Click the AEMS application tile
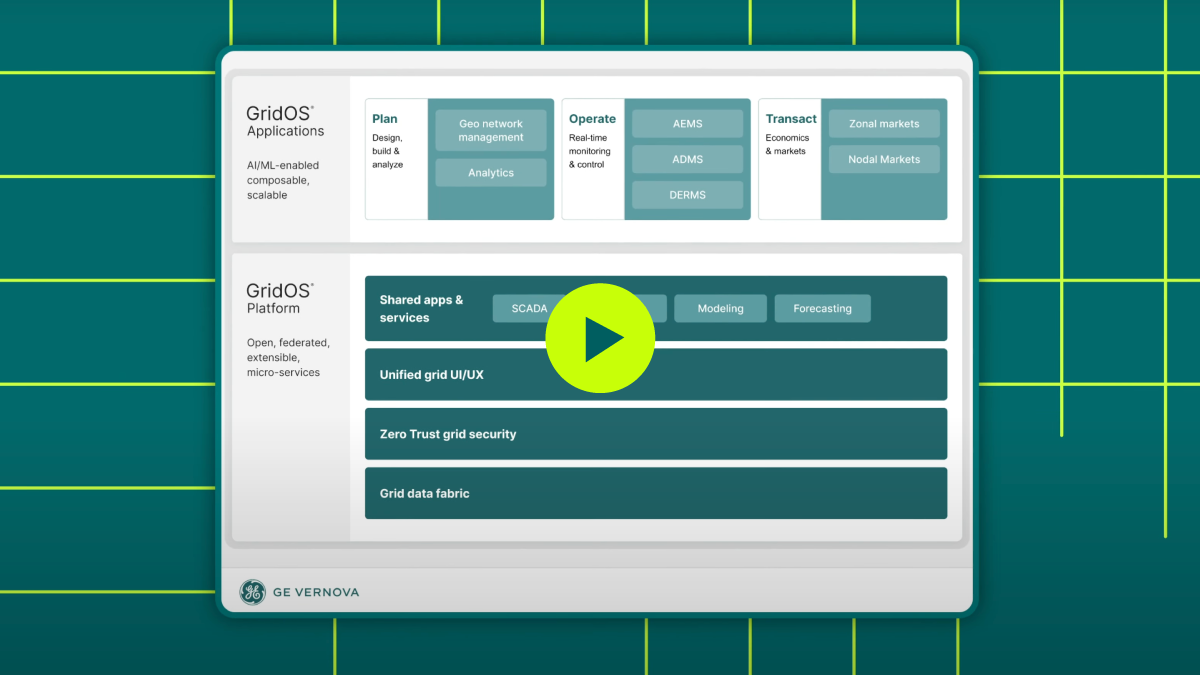The width and height of the screenshot is (1200, 675). 687,122
